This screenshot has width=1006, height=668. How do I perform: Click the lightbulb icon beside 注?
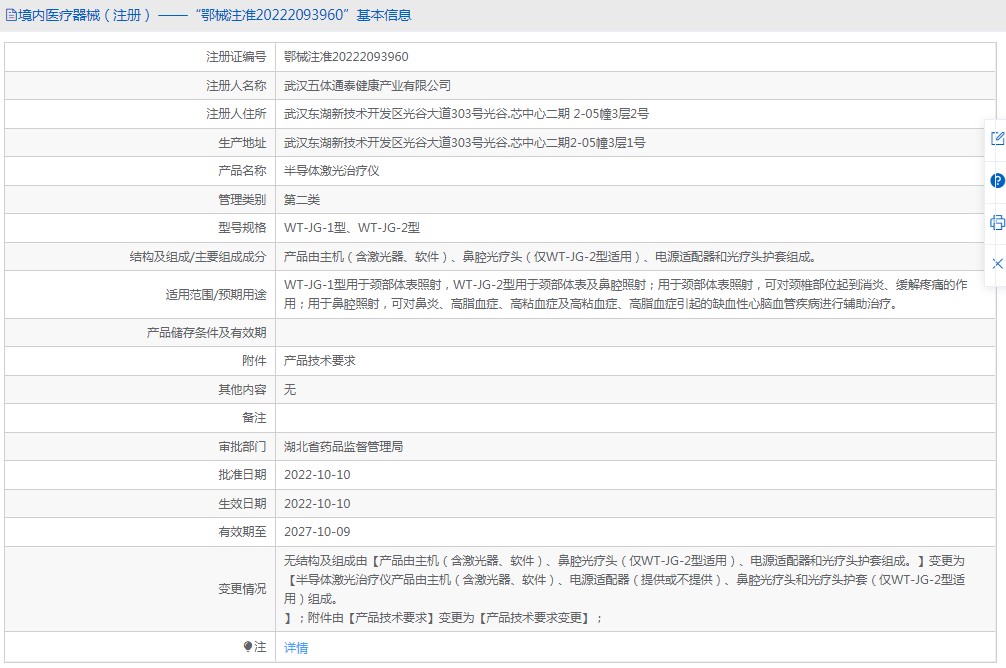[x=248, y=646]
